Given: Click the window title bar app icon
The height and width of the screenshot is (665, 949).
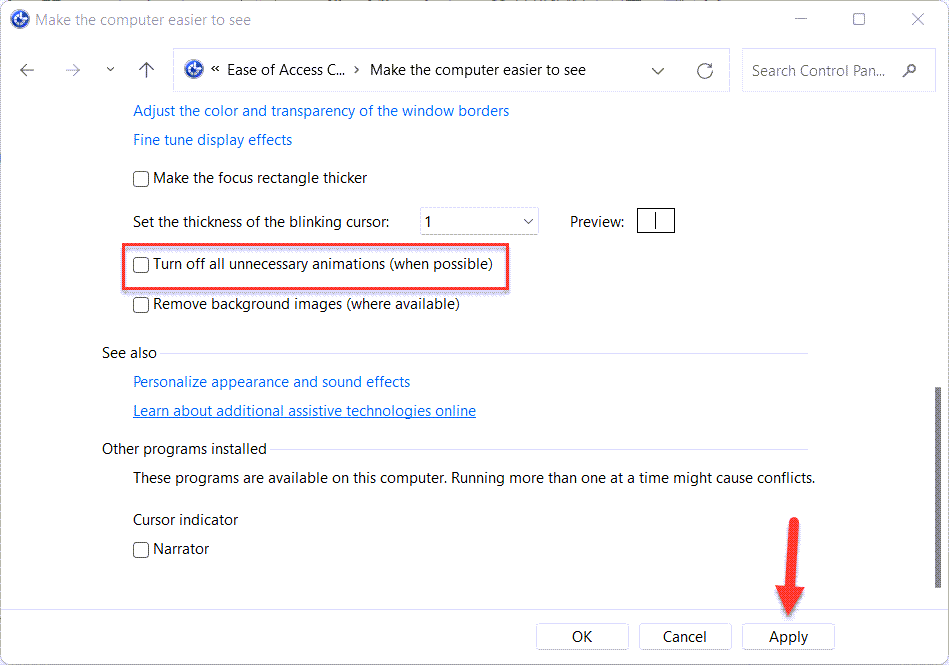Looking at the screenshot, I should 19,20.
